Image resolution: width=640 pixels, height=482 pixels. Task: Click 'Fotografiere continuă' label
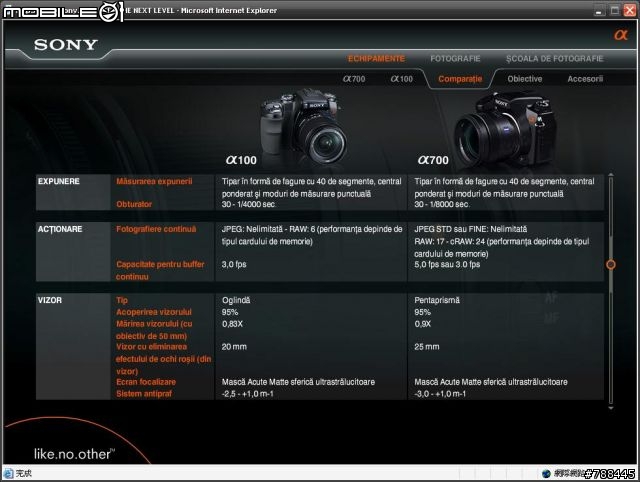(156, 229)
